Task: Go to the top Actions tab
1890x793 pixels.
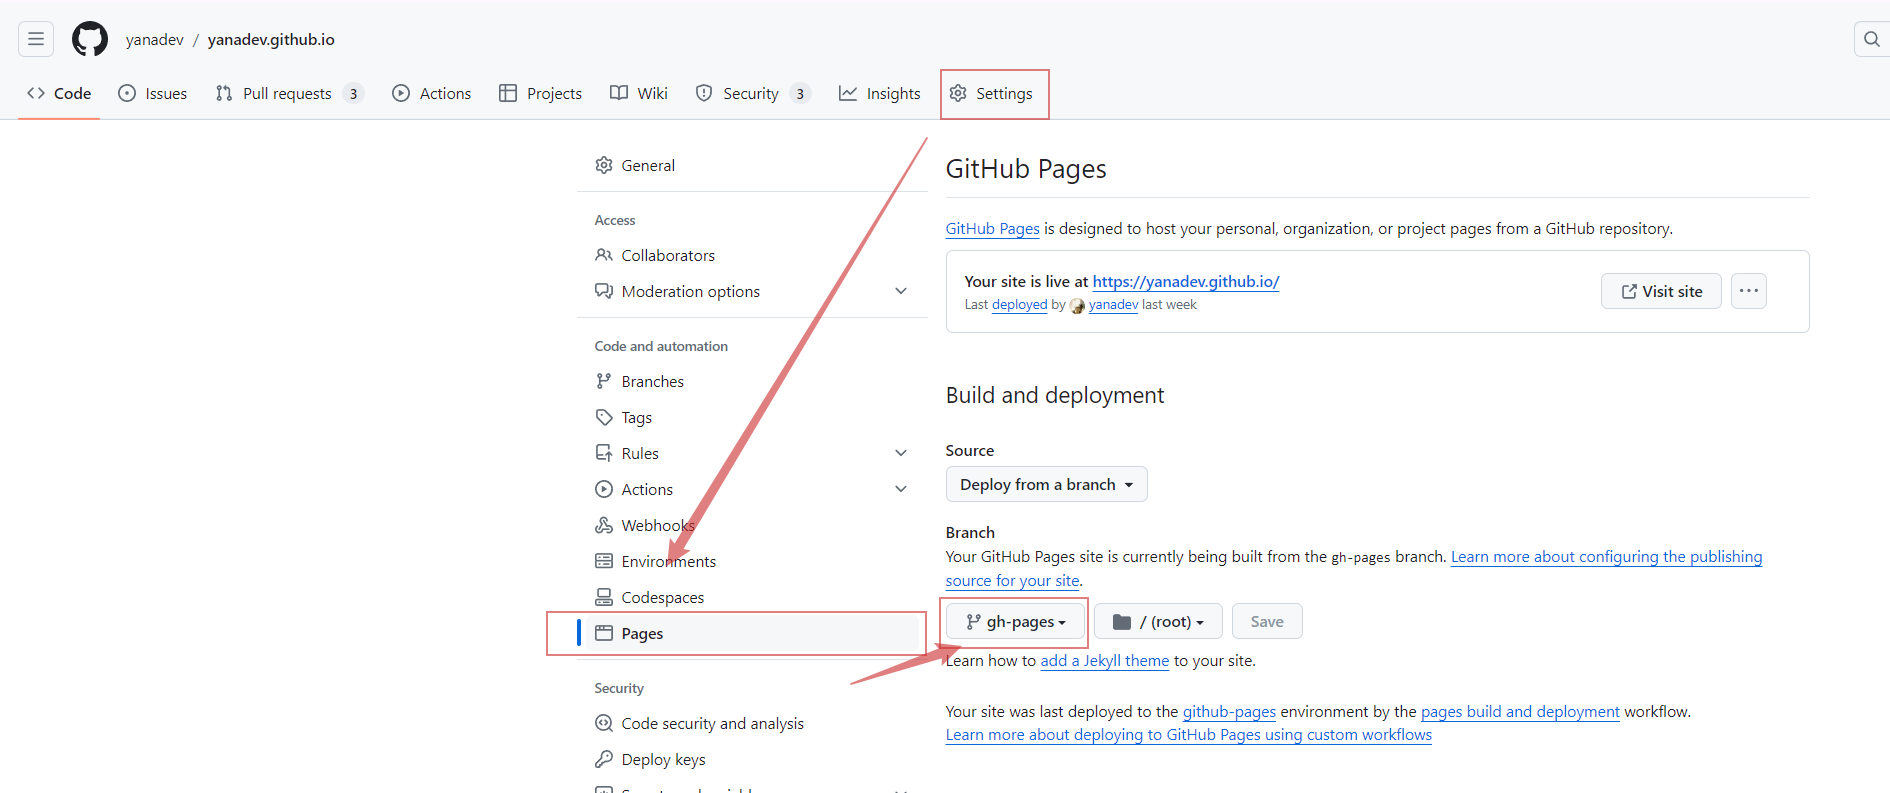Action: click(x=432, y=93)
